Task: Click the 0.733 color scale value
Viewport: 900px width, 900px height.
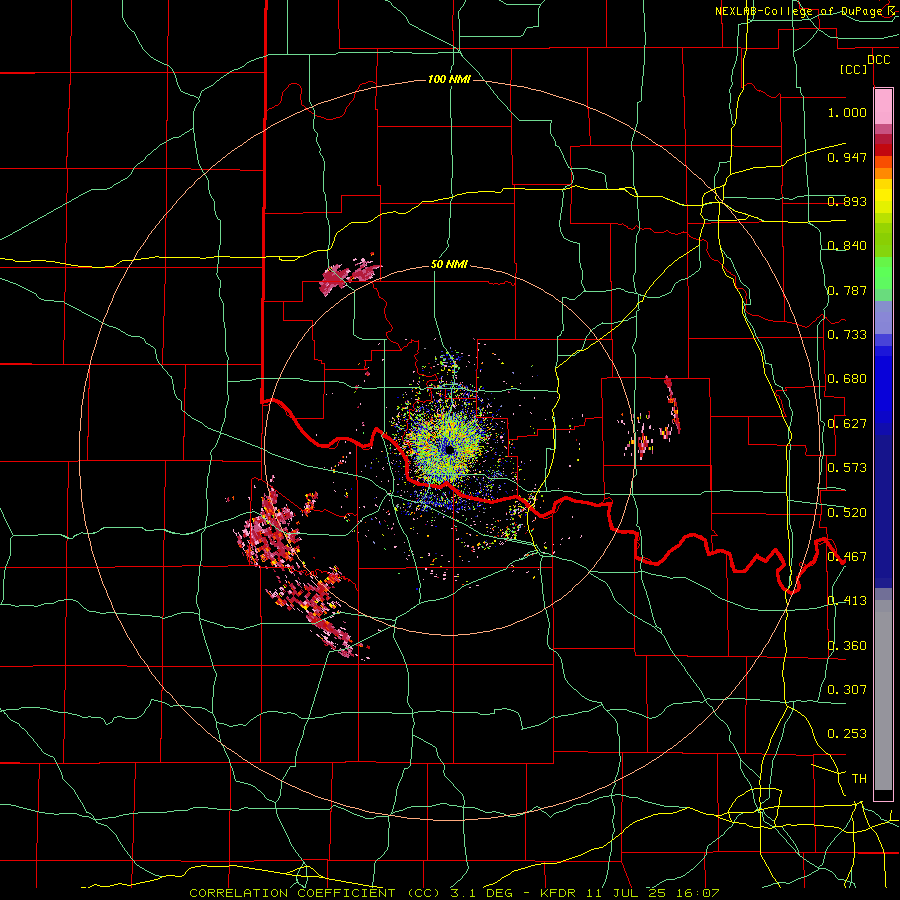Action: (847, 335)
